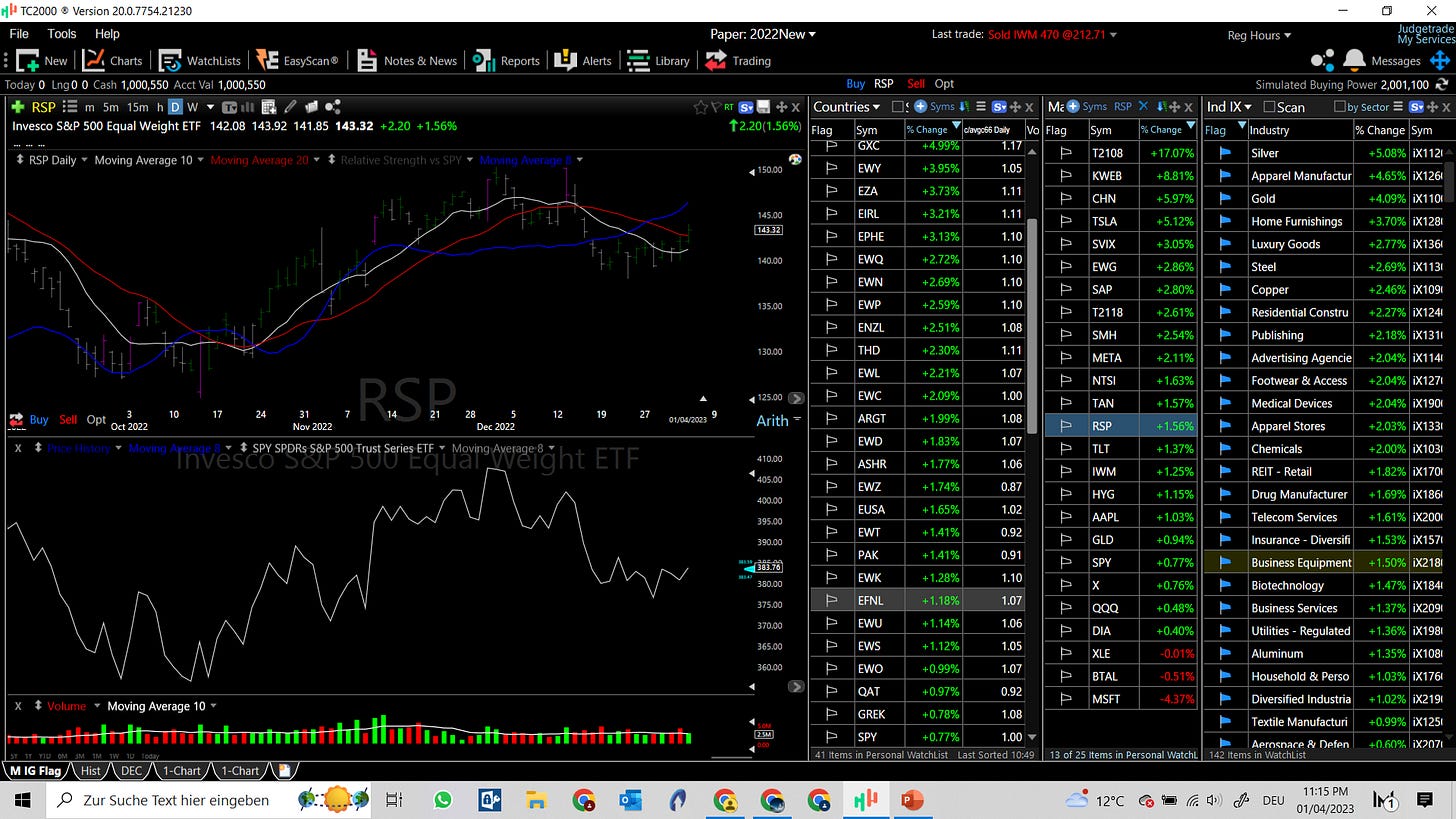Open the Help menu

tap(107, 34)
